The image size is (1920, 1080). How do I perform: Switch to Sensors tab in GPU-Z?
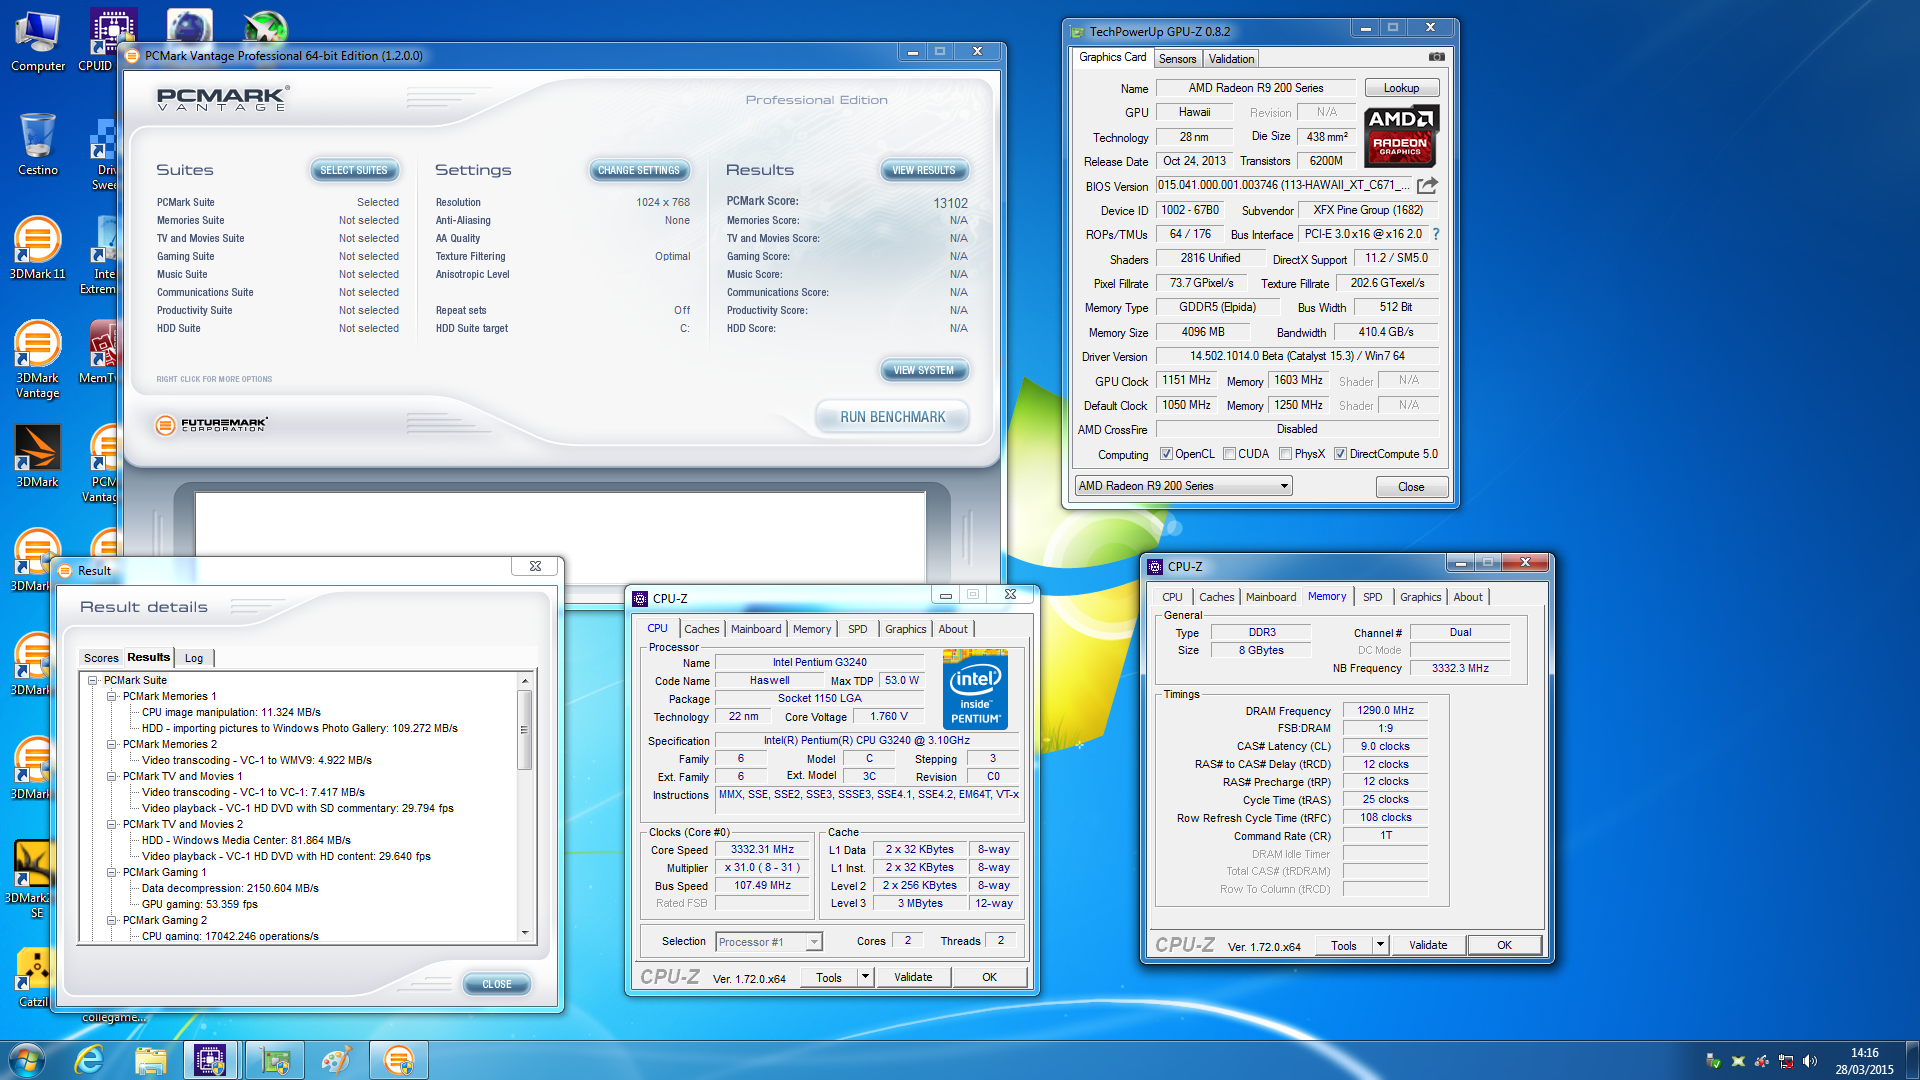coord(1177,59)
